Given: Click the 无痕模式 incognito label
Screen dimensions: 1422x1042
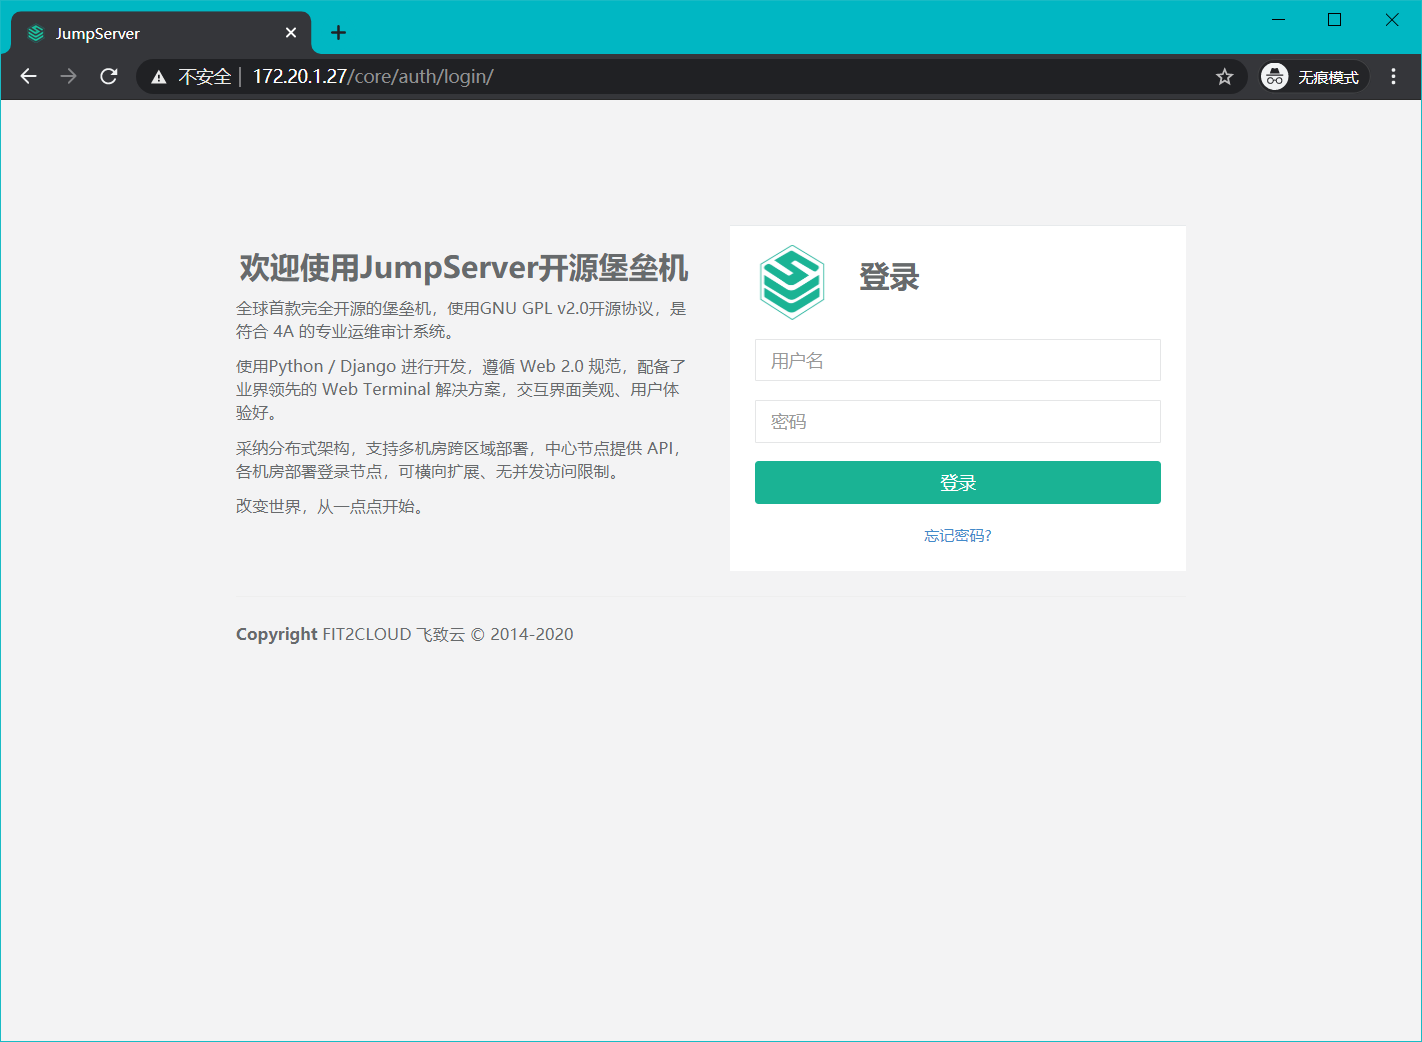Looking at the screenshot, I should pos(1328,77).
